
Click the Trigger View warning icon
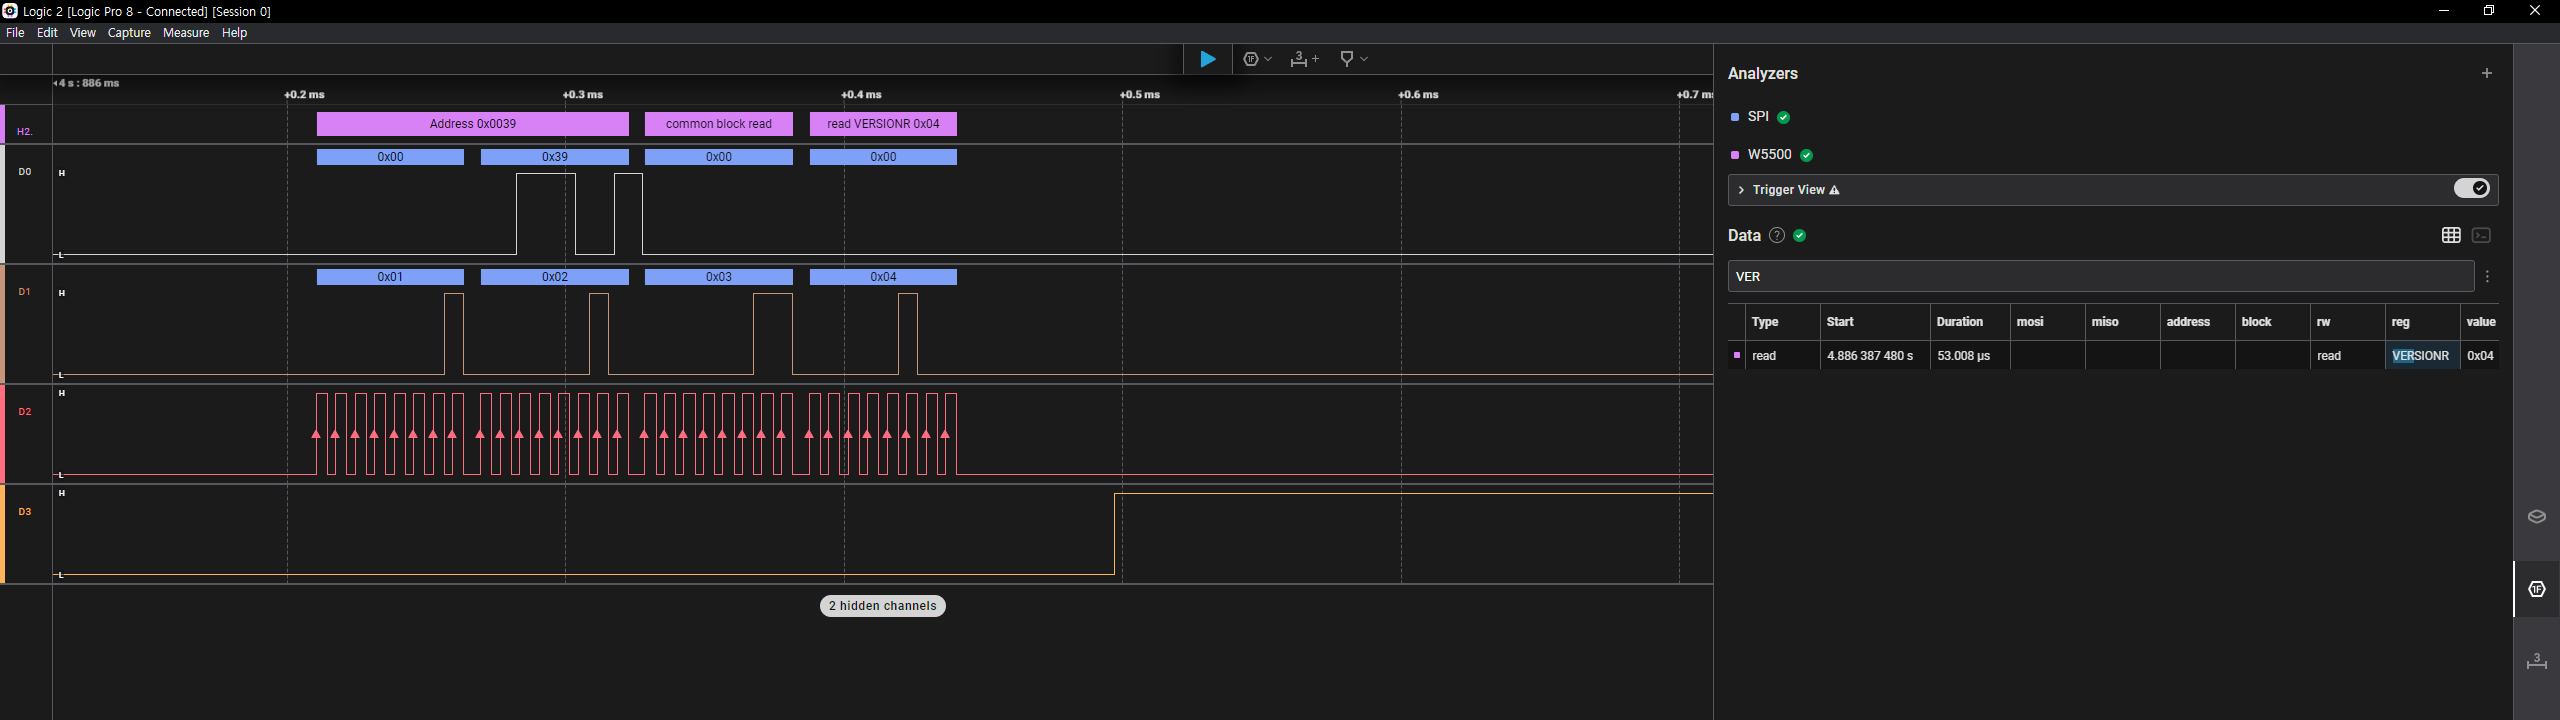[1834, 190]
